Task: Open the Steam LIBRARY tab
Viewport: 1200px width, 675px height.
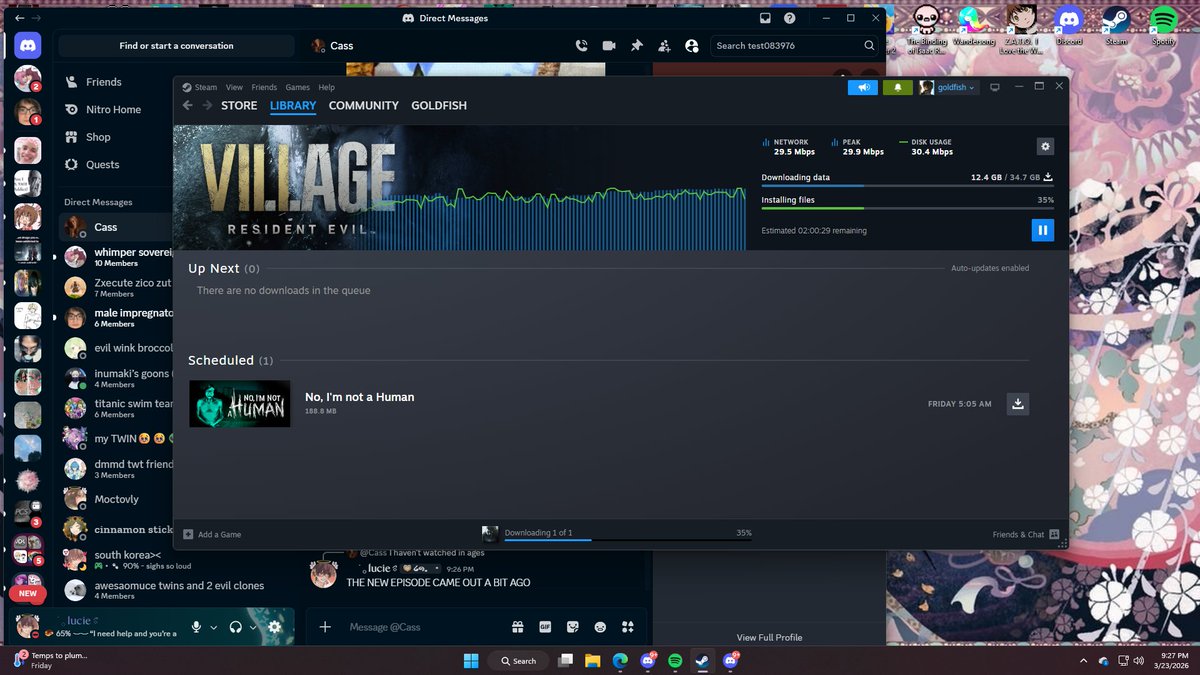Action: (293, 105)
